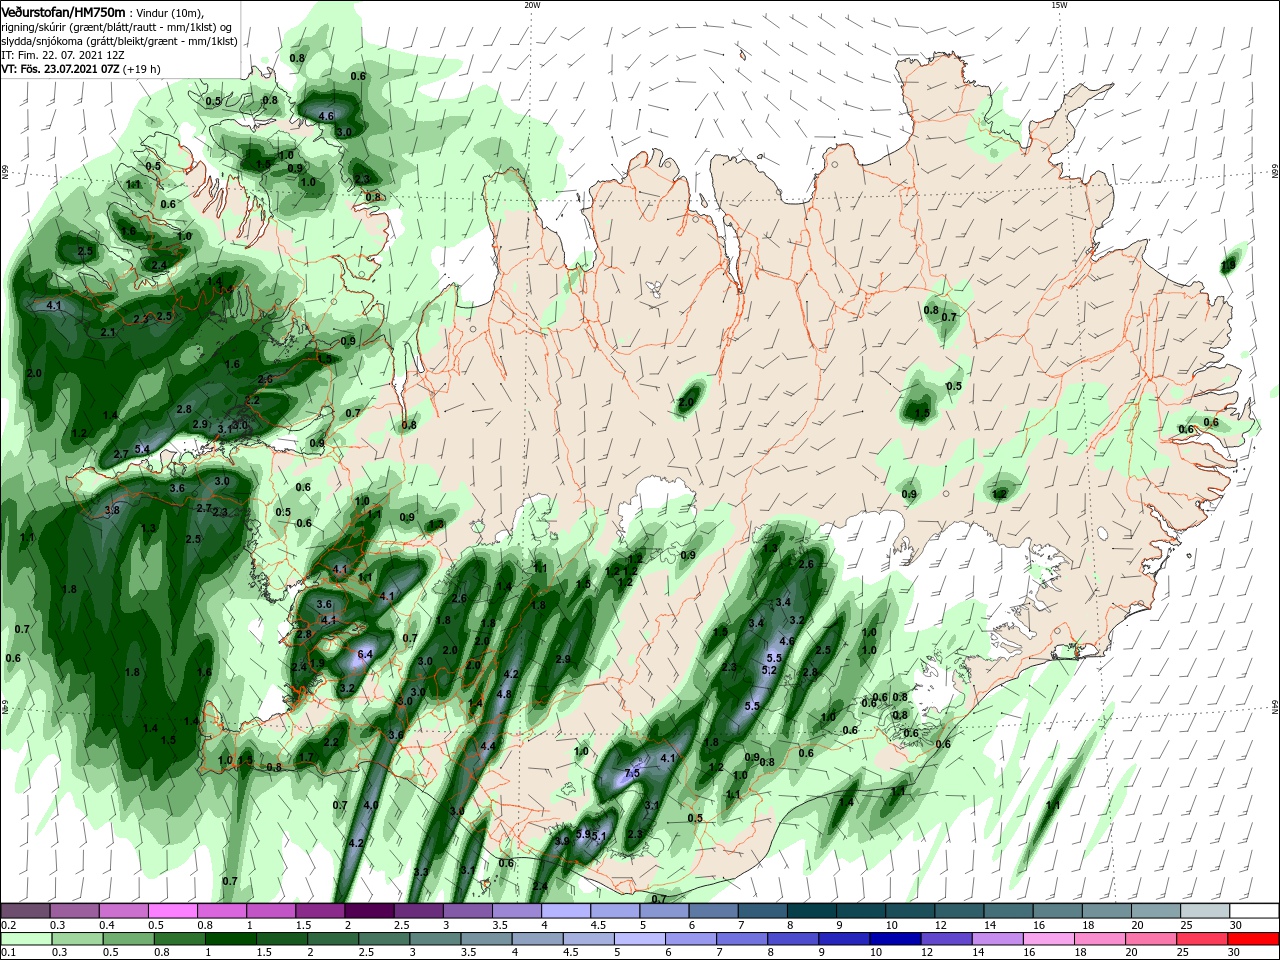Click the 4.8 precipitation value
The width and height of the screenshot is (1280, 960).
click(504, 694)
